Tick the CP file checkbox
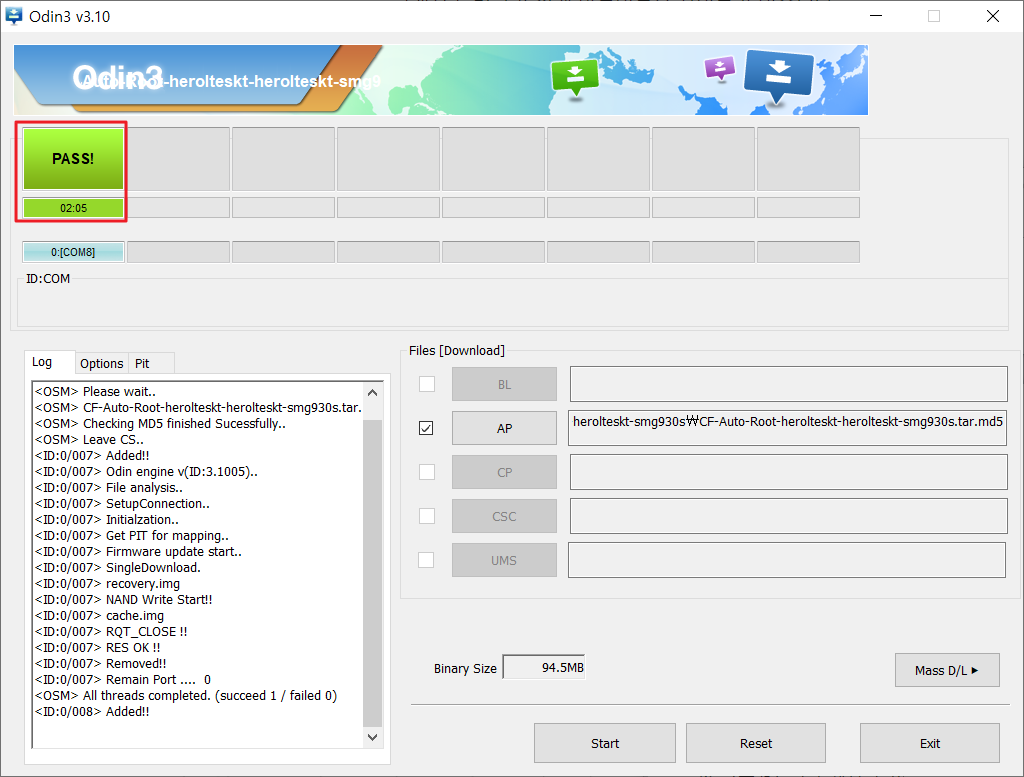 point(426,472)
